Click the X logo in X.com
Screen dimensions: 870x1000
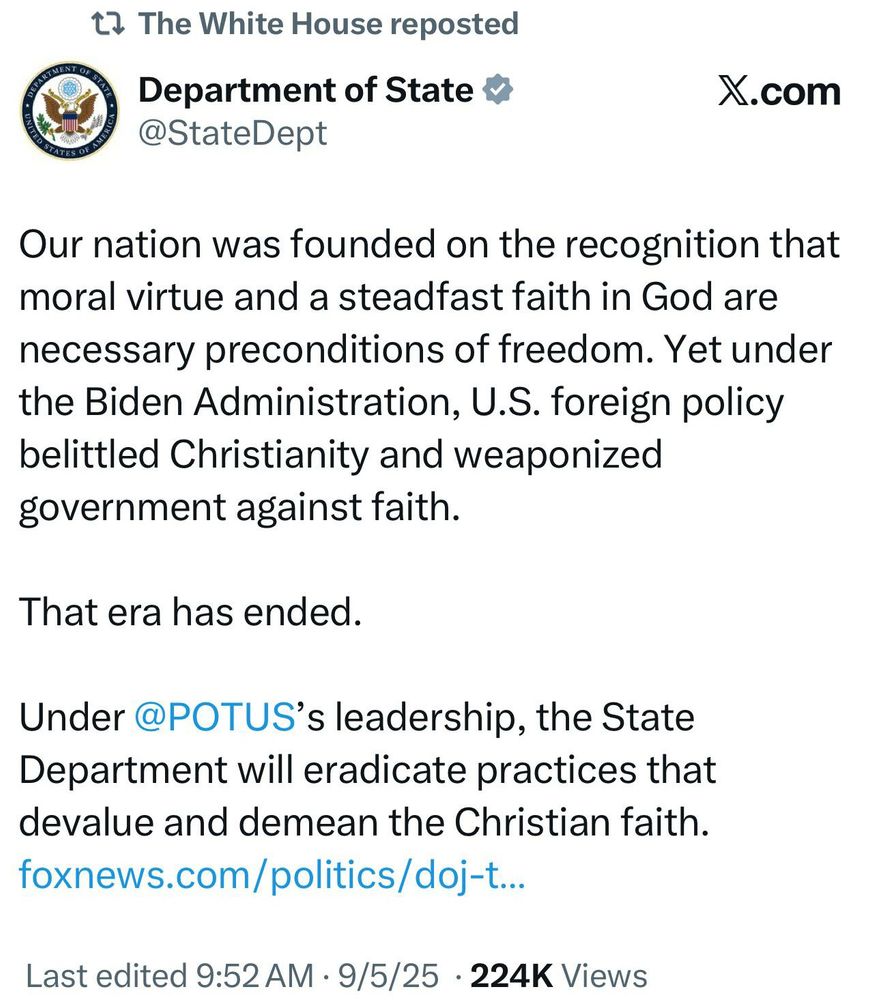[734, 92]
